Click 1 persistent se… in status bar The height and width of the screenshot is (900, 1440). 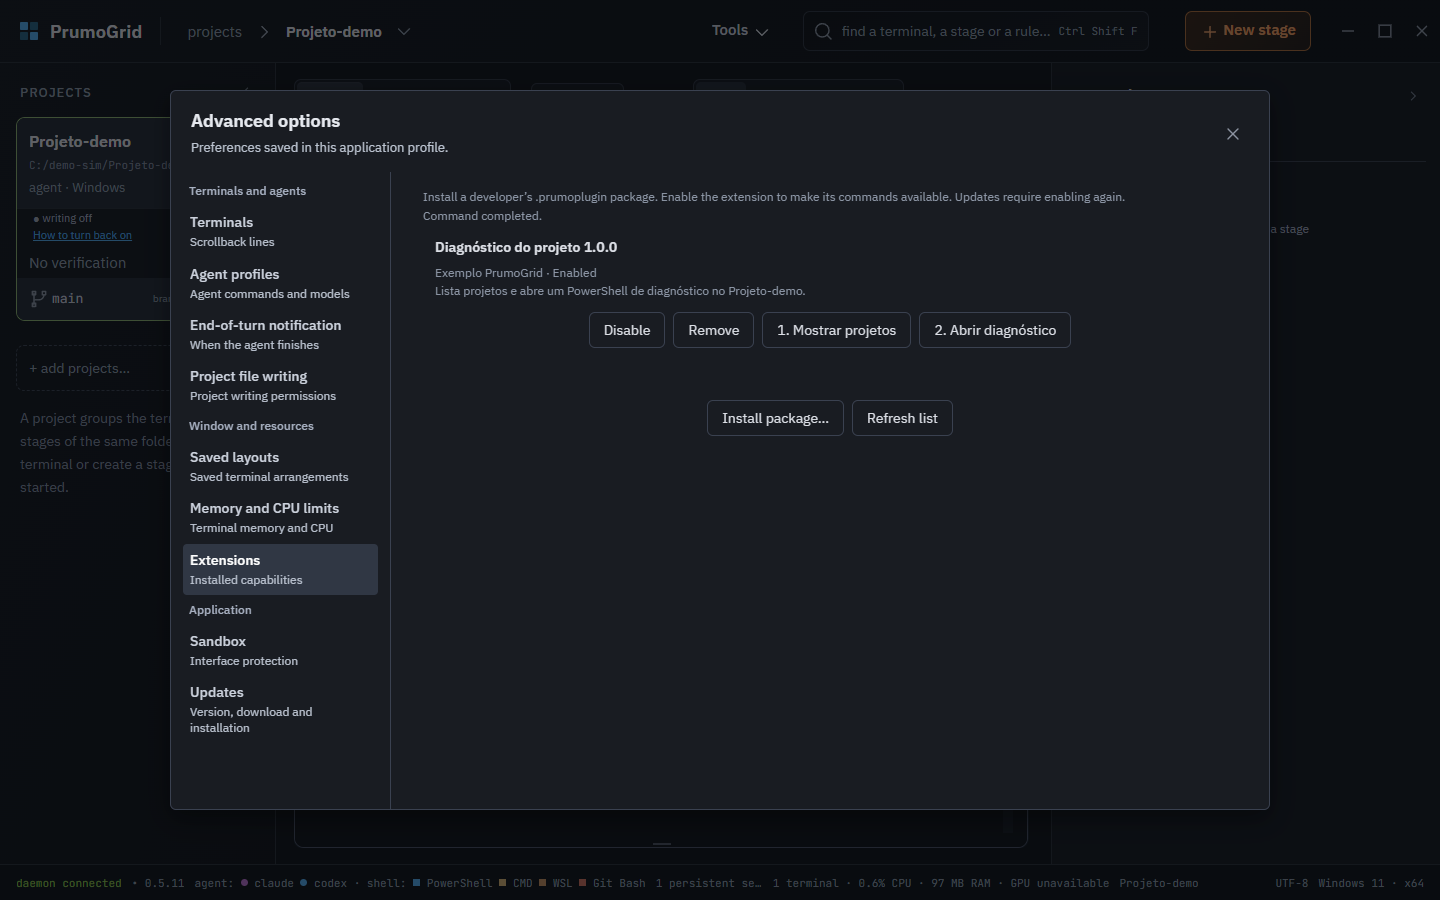click(708, 883)
